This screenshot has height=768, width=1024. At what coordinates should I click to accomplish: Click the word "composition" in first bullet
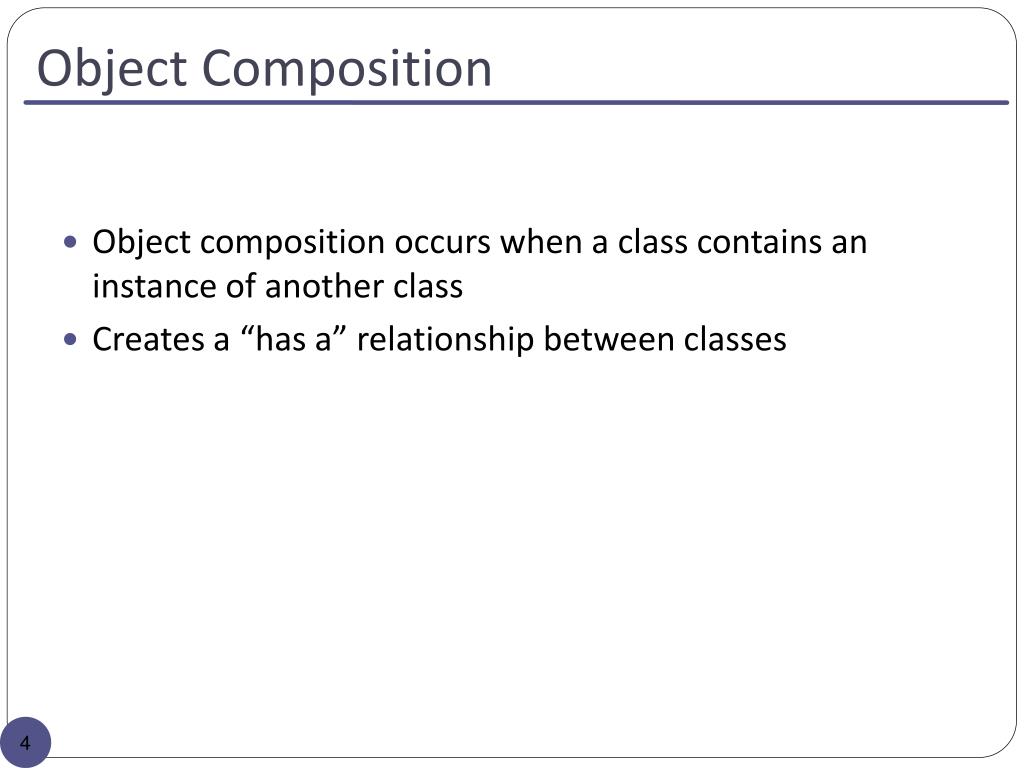[x=292, y=244]
